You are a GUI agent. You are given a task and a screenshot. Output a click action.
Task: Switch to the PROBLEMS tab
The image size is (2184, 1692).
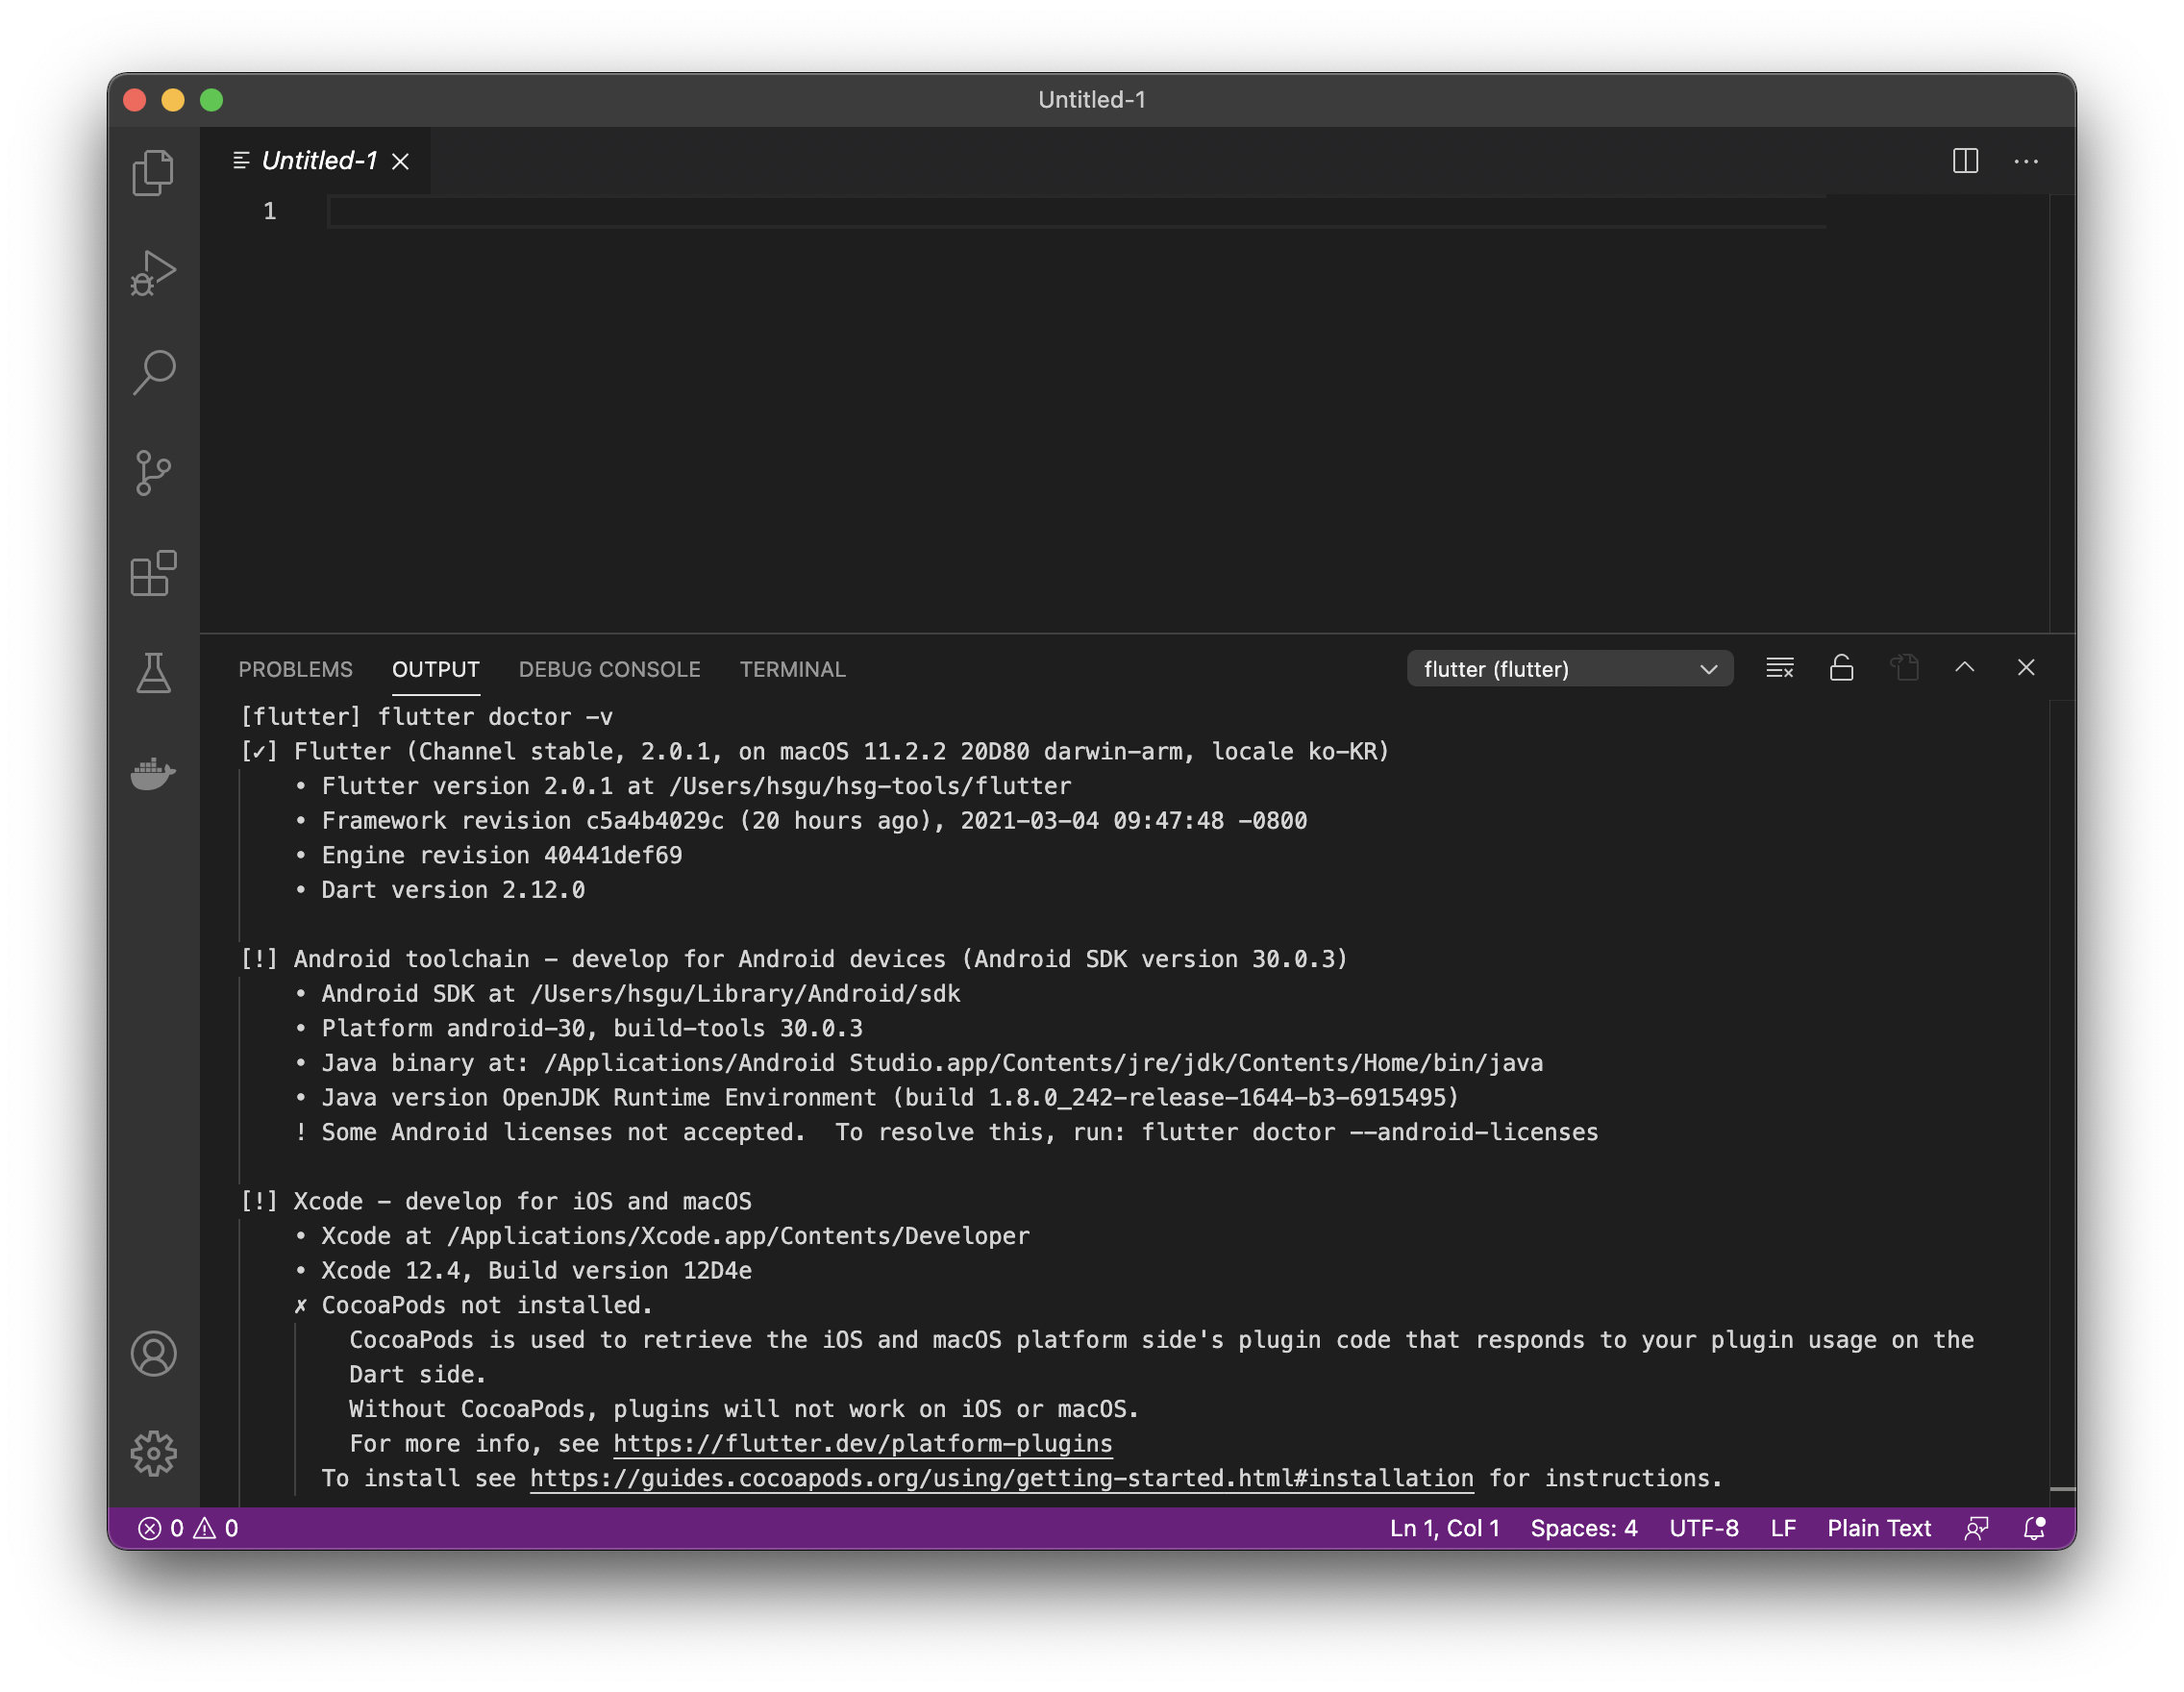294,669
